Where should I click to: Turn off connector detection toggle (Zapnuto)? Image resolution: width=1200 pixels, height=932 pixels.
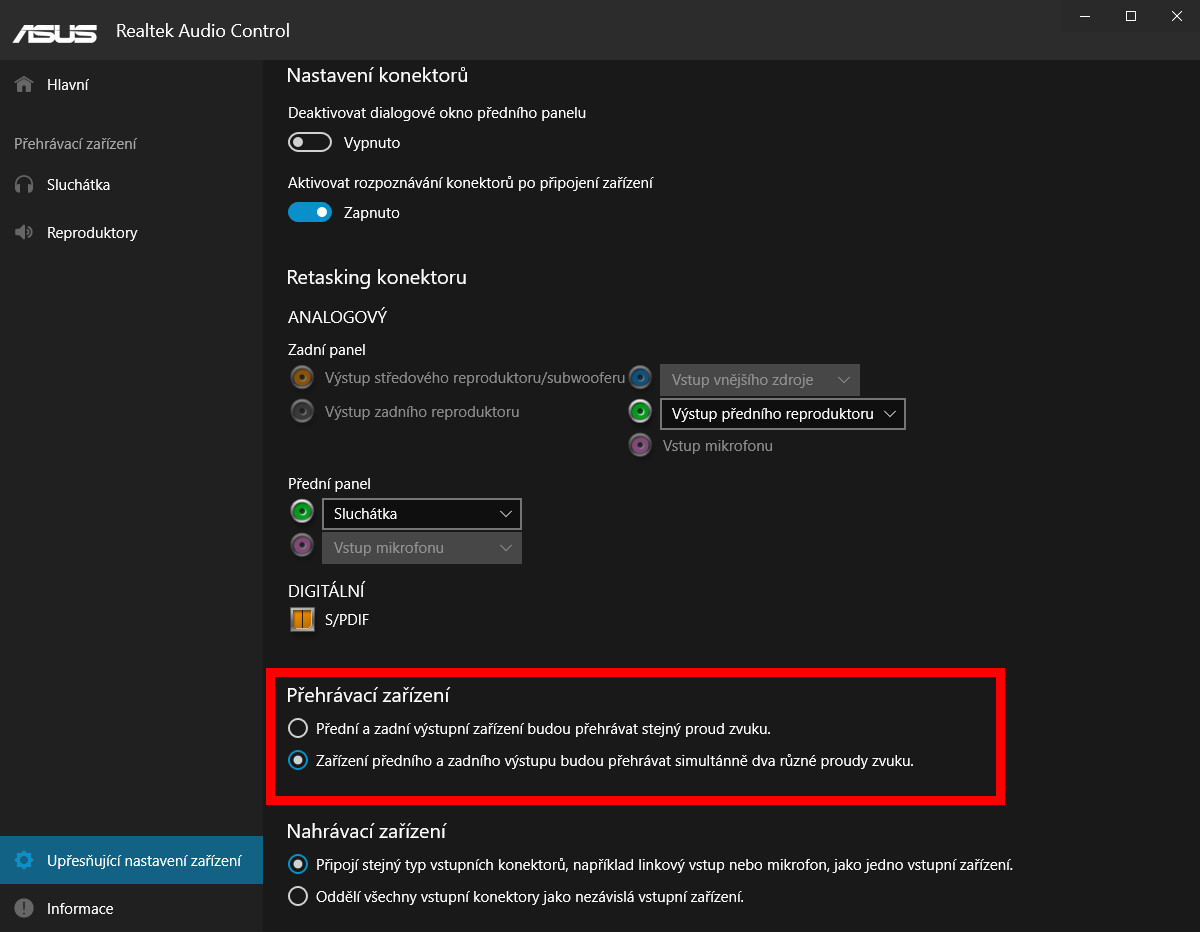click(310, 212)
